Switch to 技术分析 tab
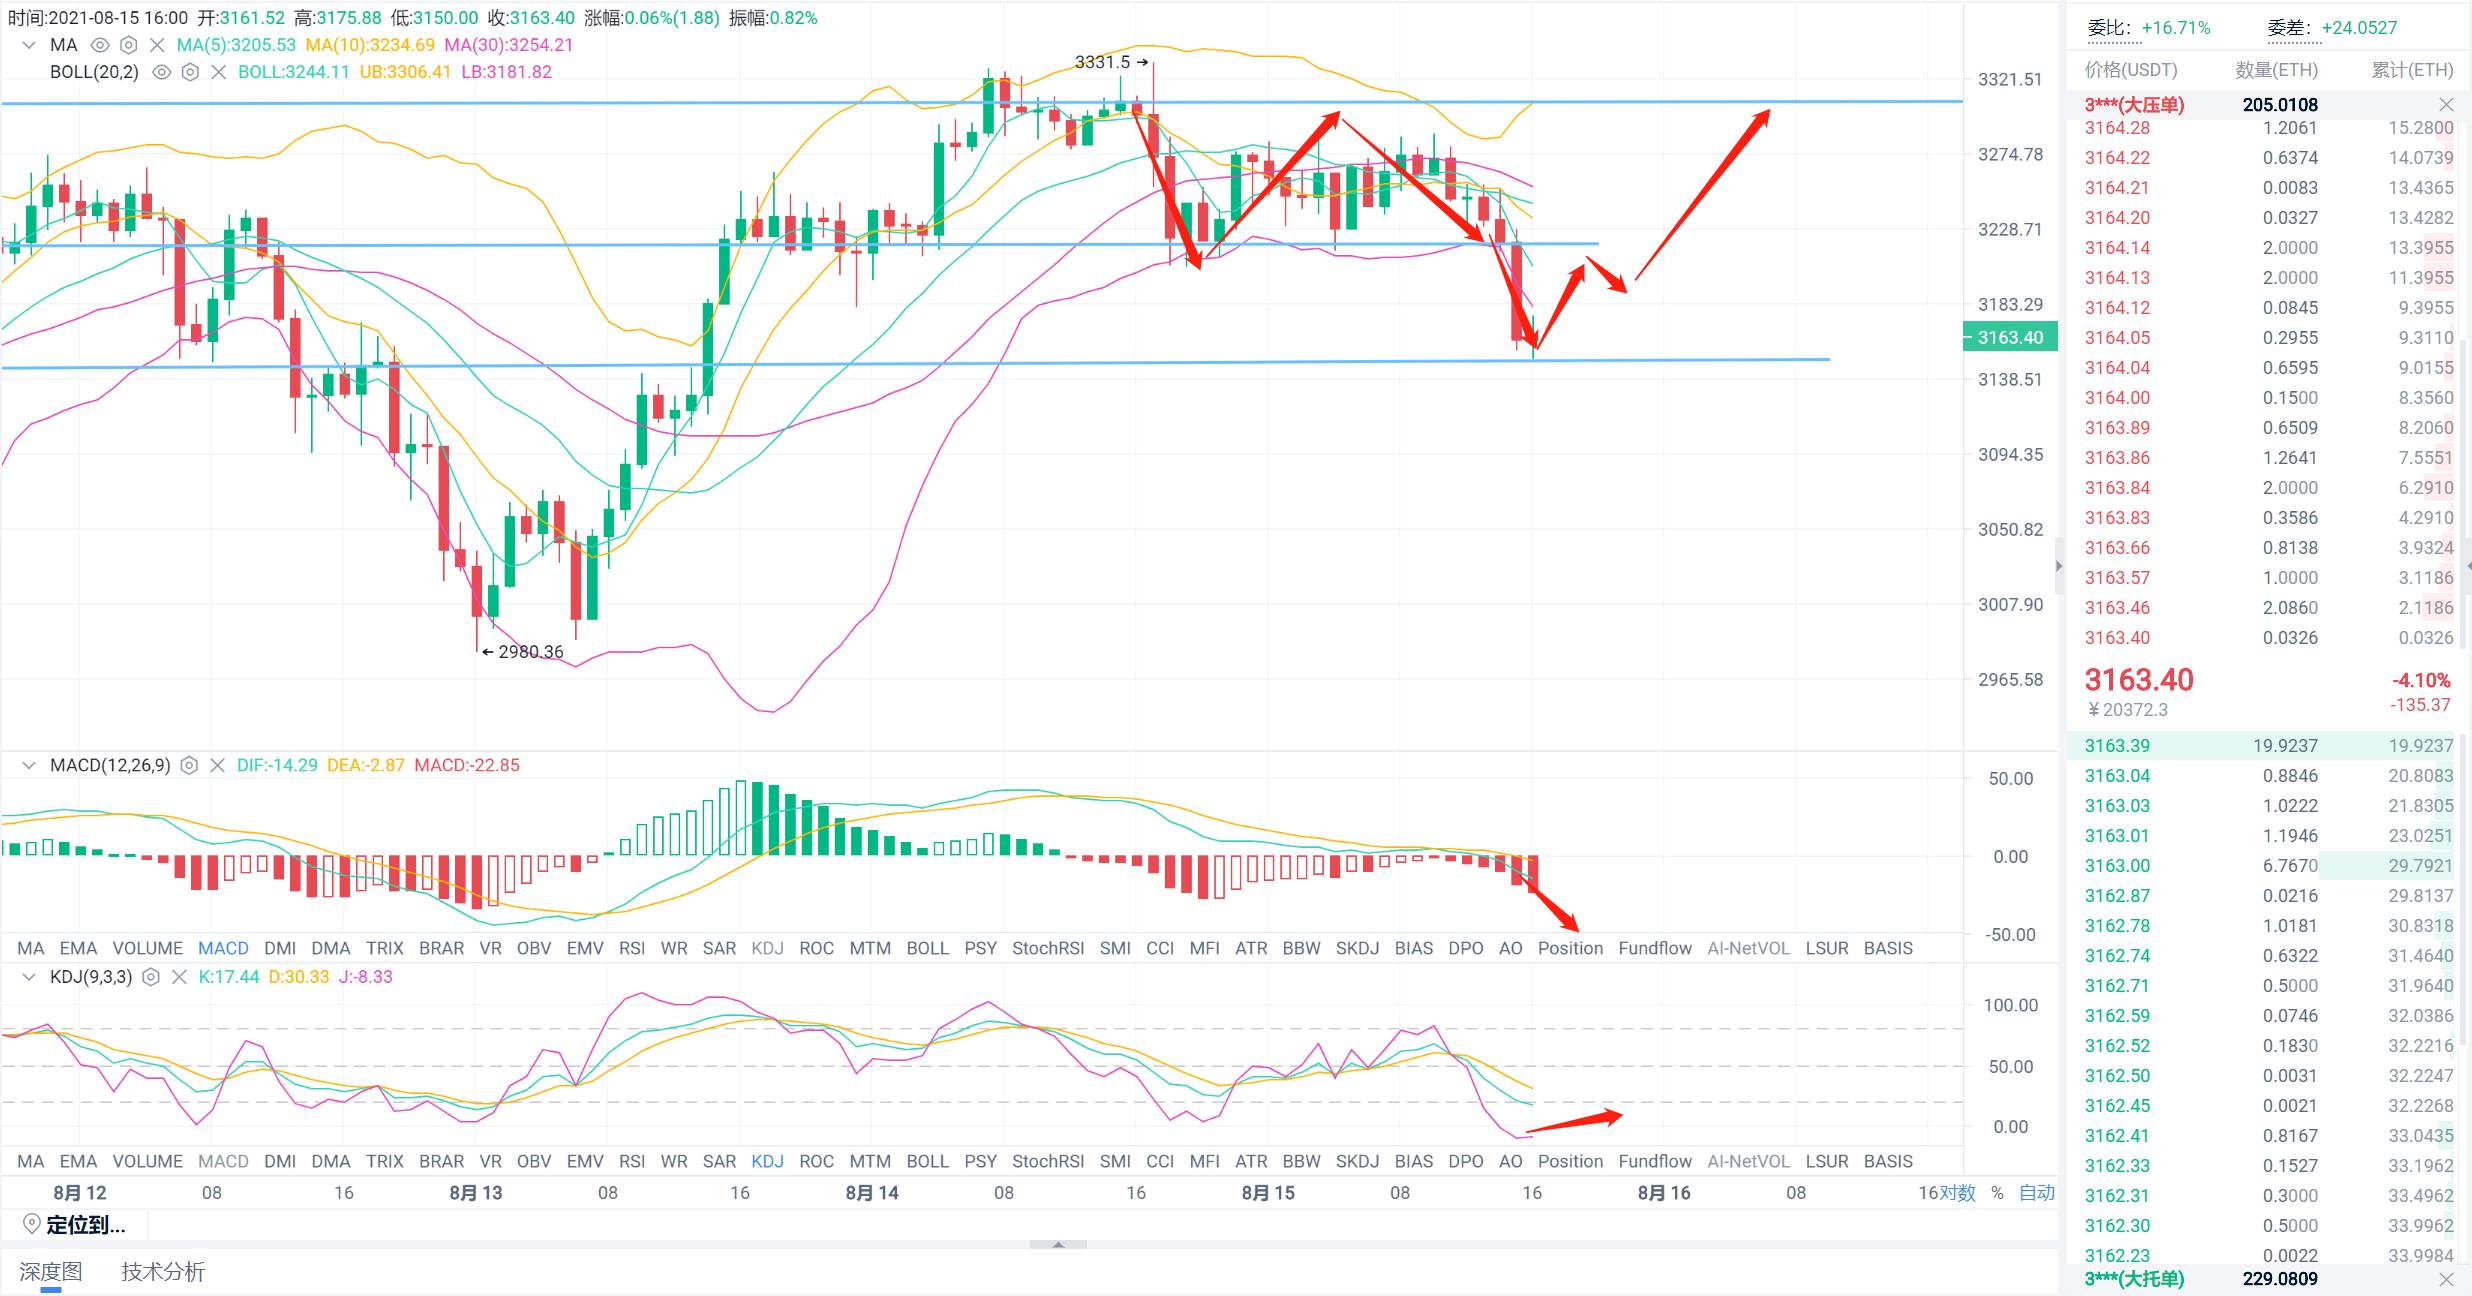Viewport: 2472px width, 1296px height. tap(163, 1272)
